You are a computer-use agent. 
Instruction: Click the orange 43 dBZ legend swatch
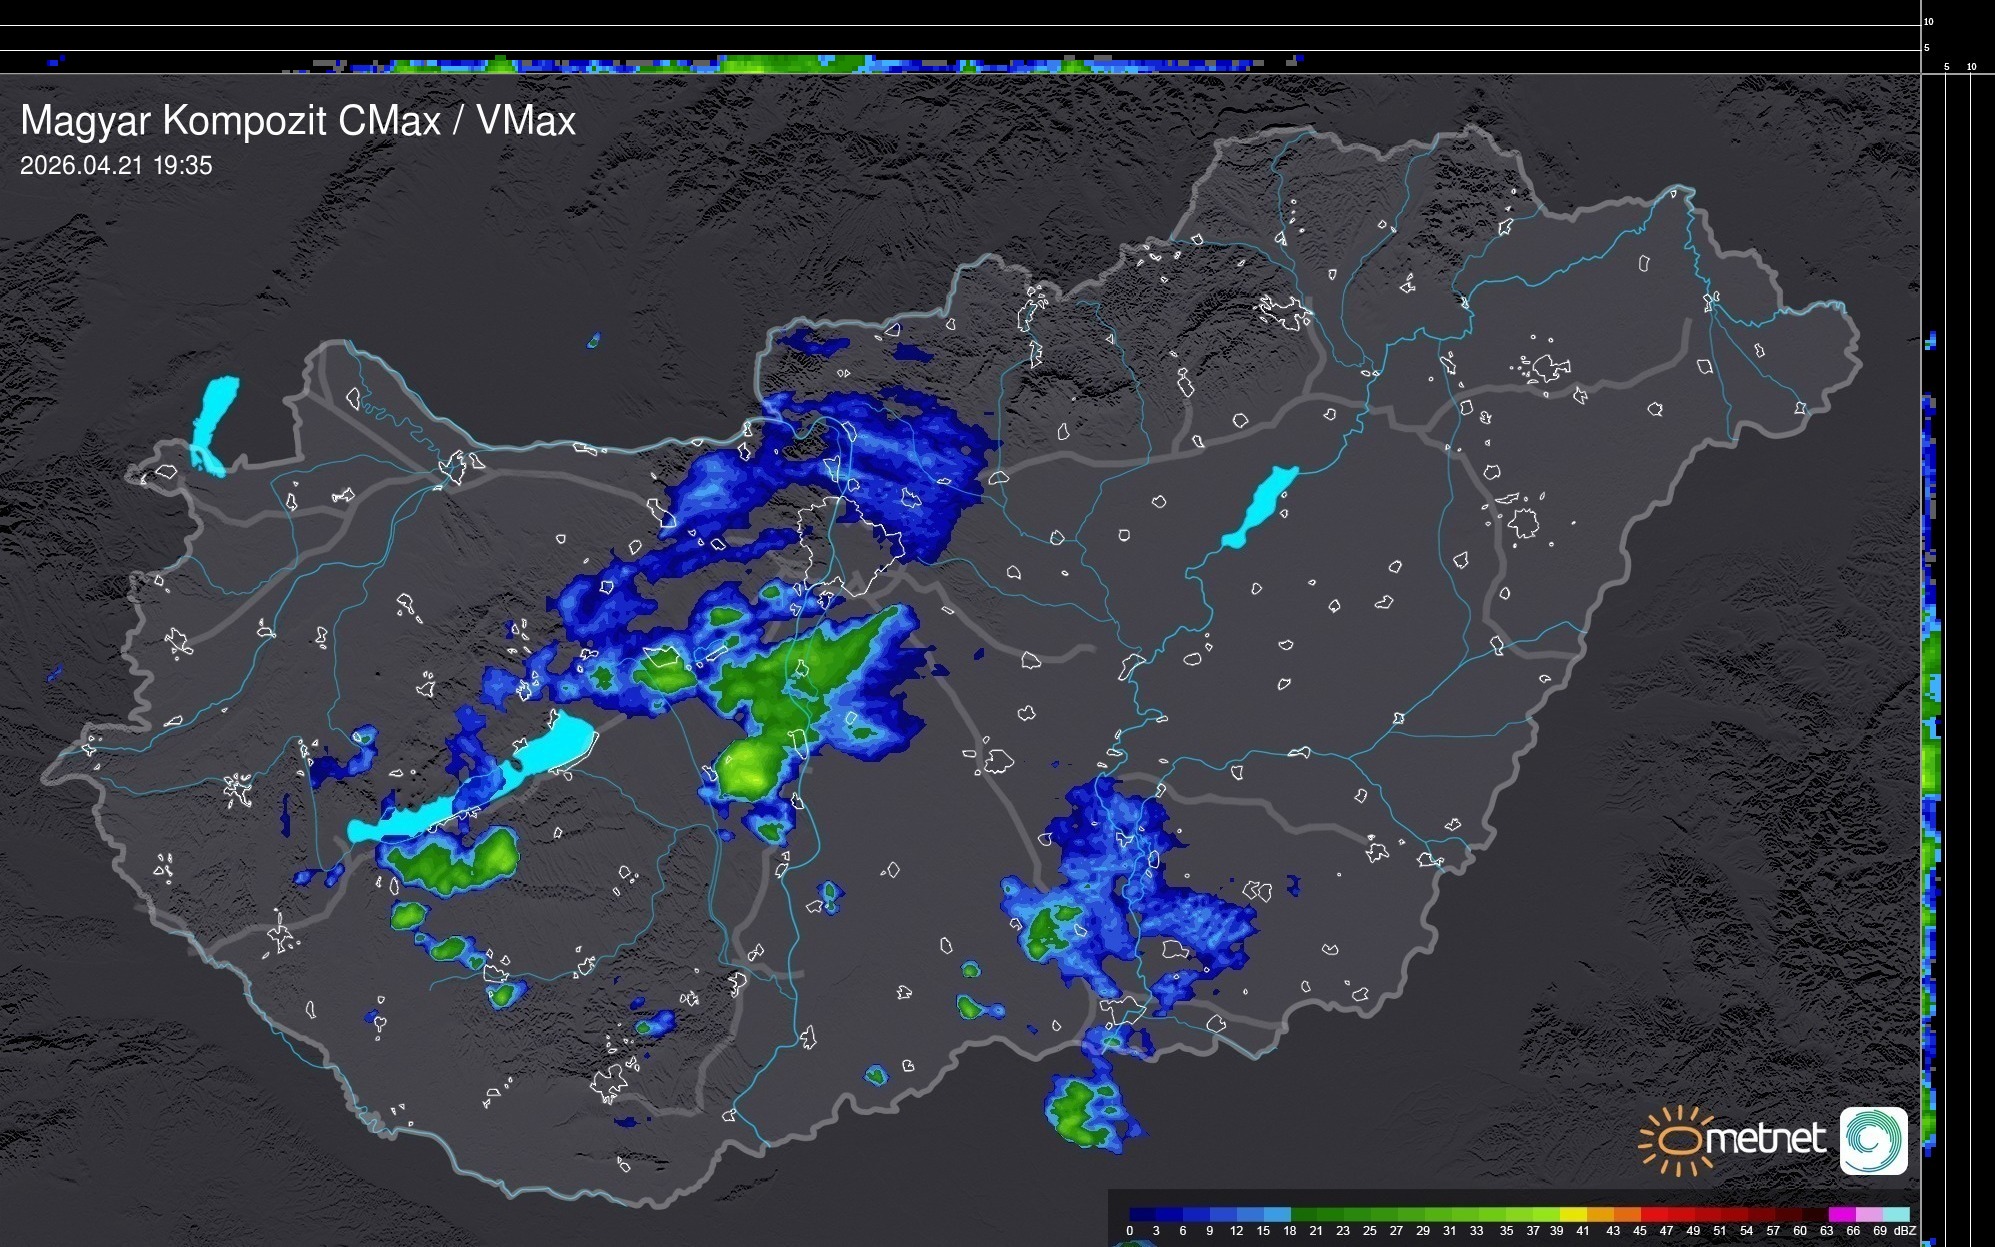click(1626, 1214)
